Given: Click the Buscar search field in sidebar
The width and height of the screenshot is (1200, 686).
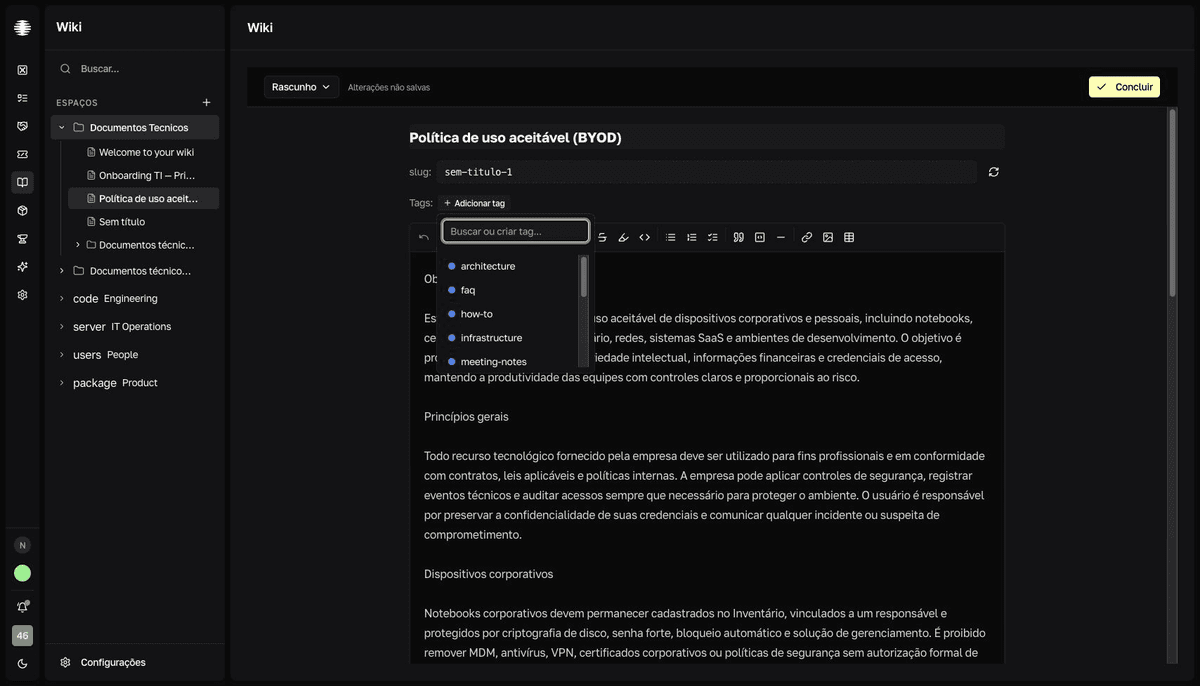Looking at the screenshot, I should click(134, 69).
